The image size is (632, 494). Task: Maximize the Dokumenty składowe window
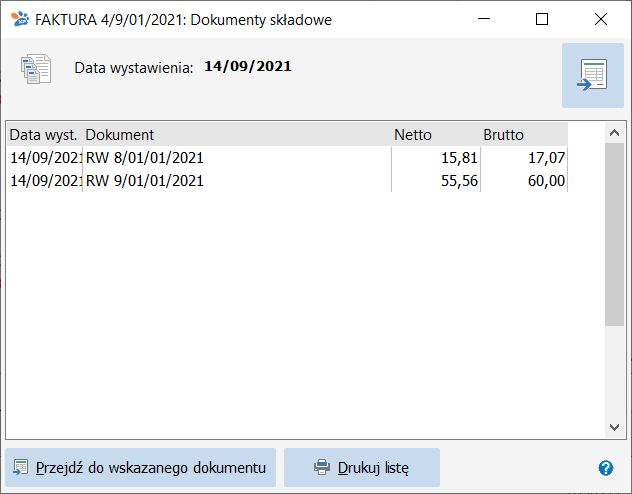click(542, 19)
